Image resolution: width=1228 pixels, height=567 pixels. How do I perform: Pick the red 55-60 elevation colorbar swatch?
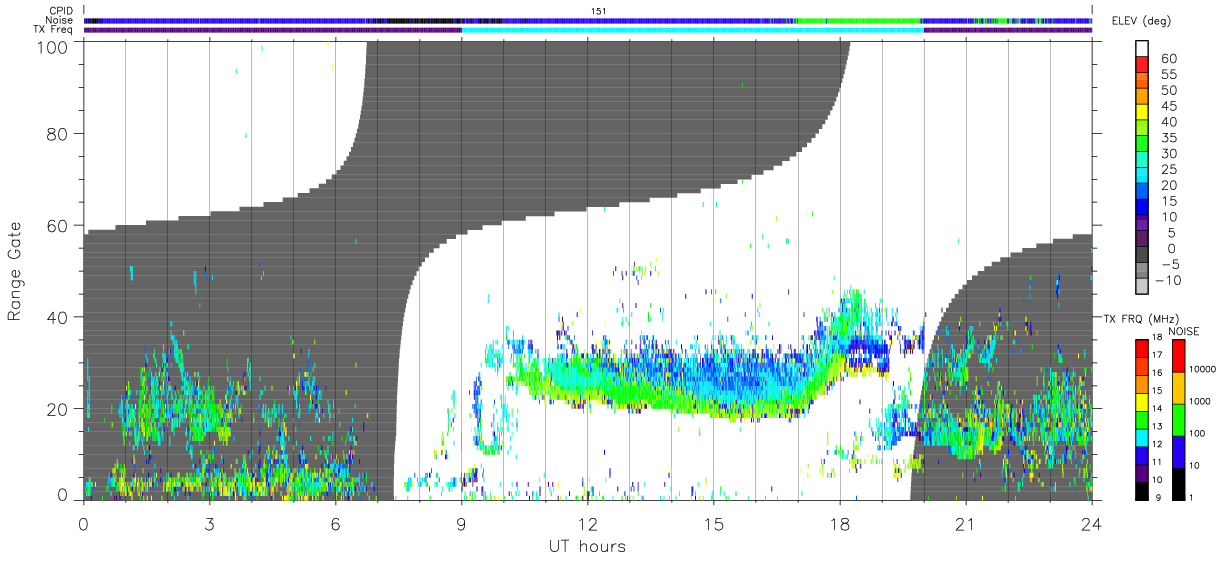[1143, 66]
